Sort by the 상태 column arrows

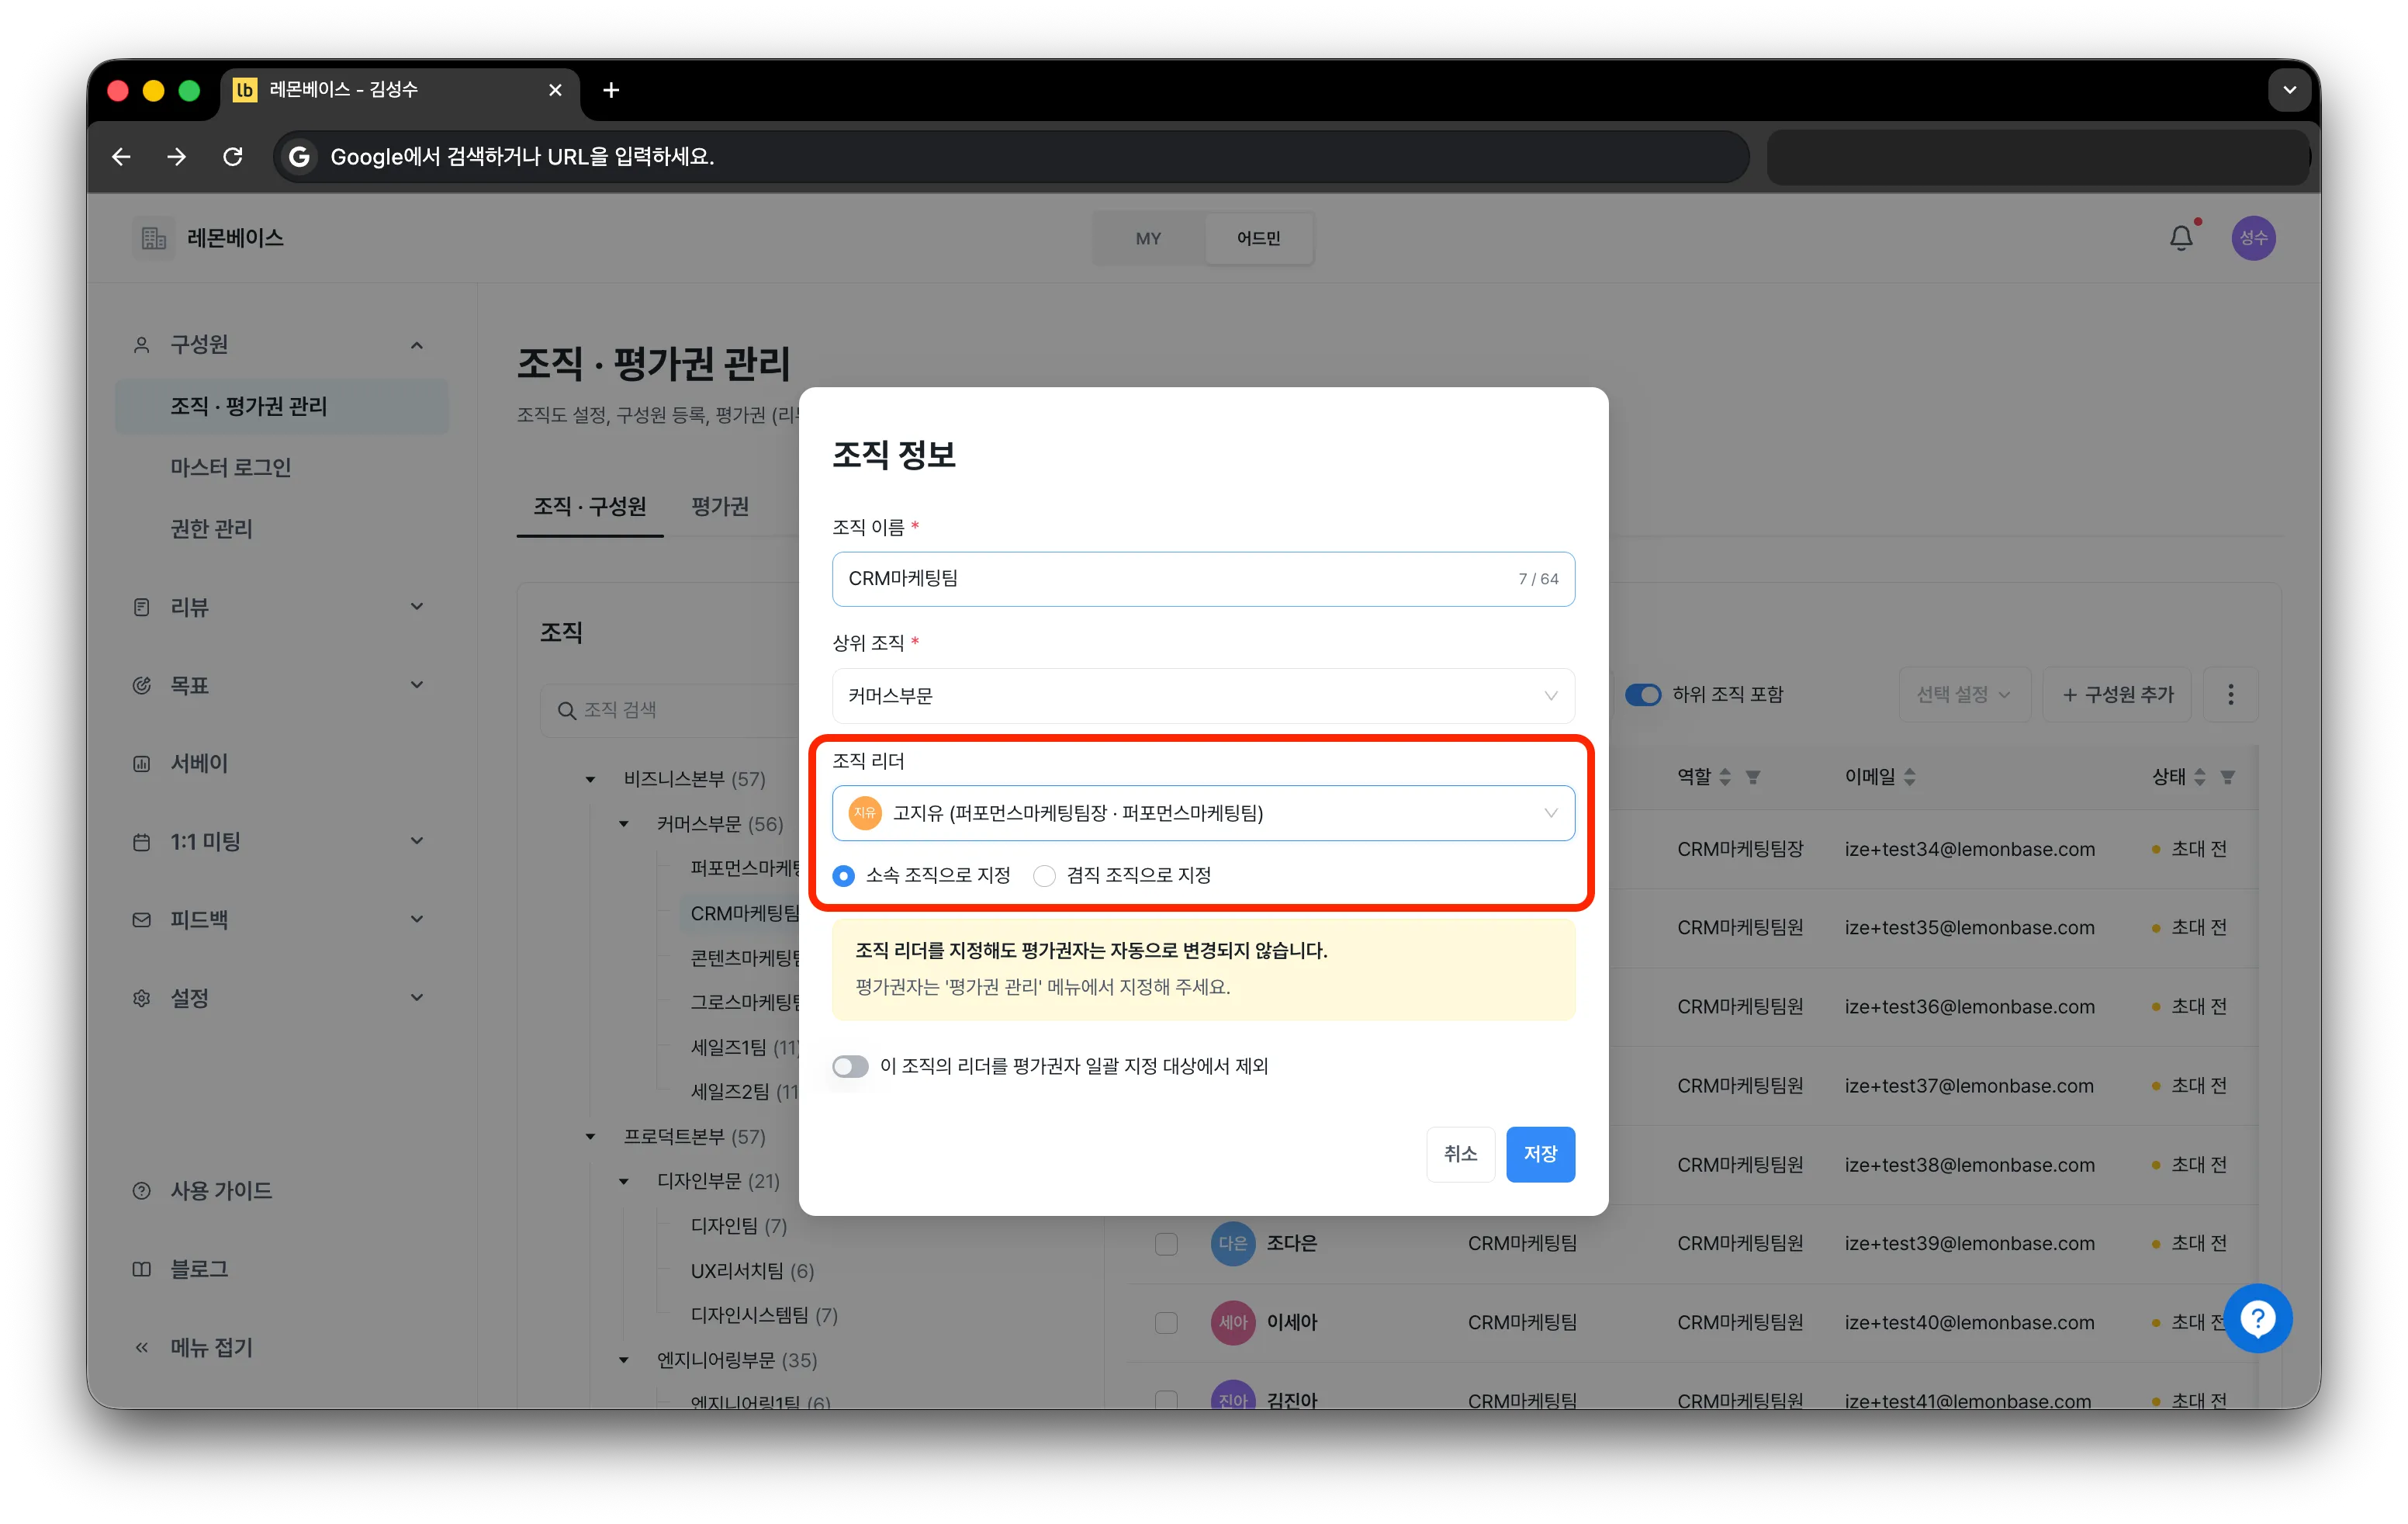click(2200, 777)
